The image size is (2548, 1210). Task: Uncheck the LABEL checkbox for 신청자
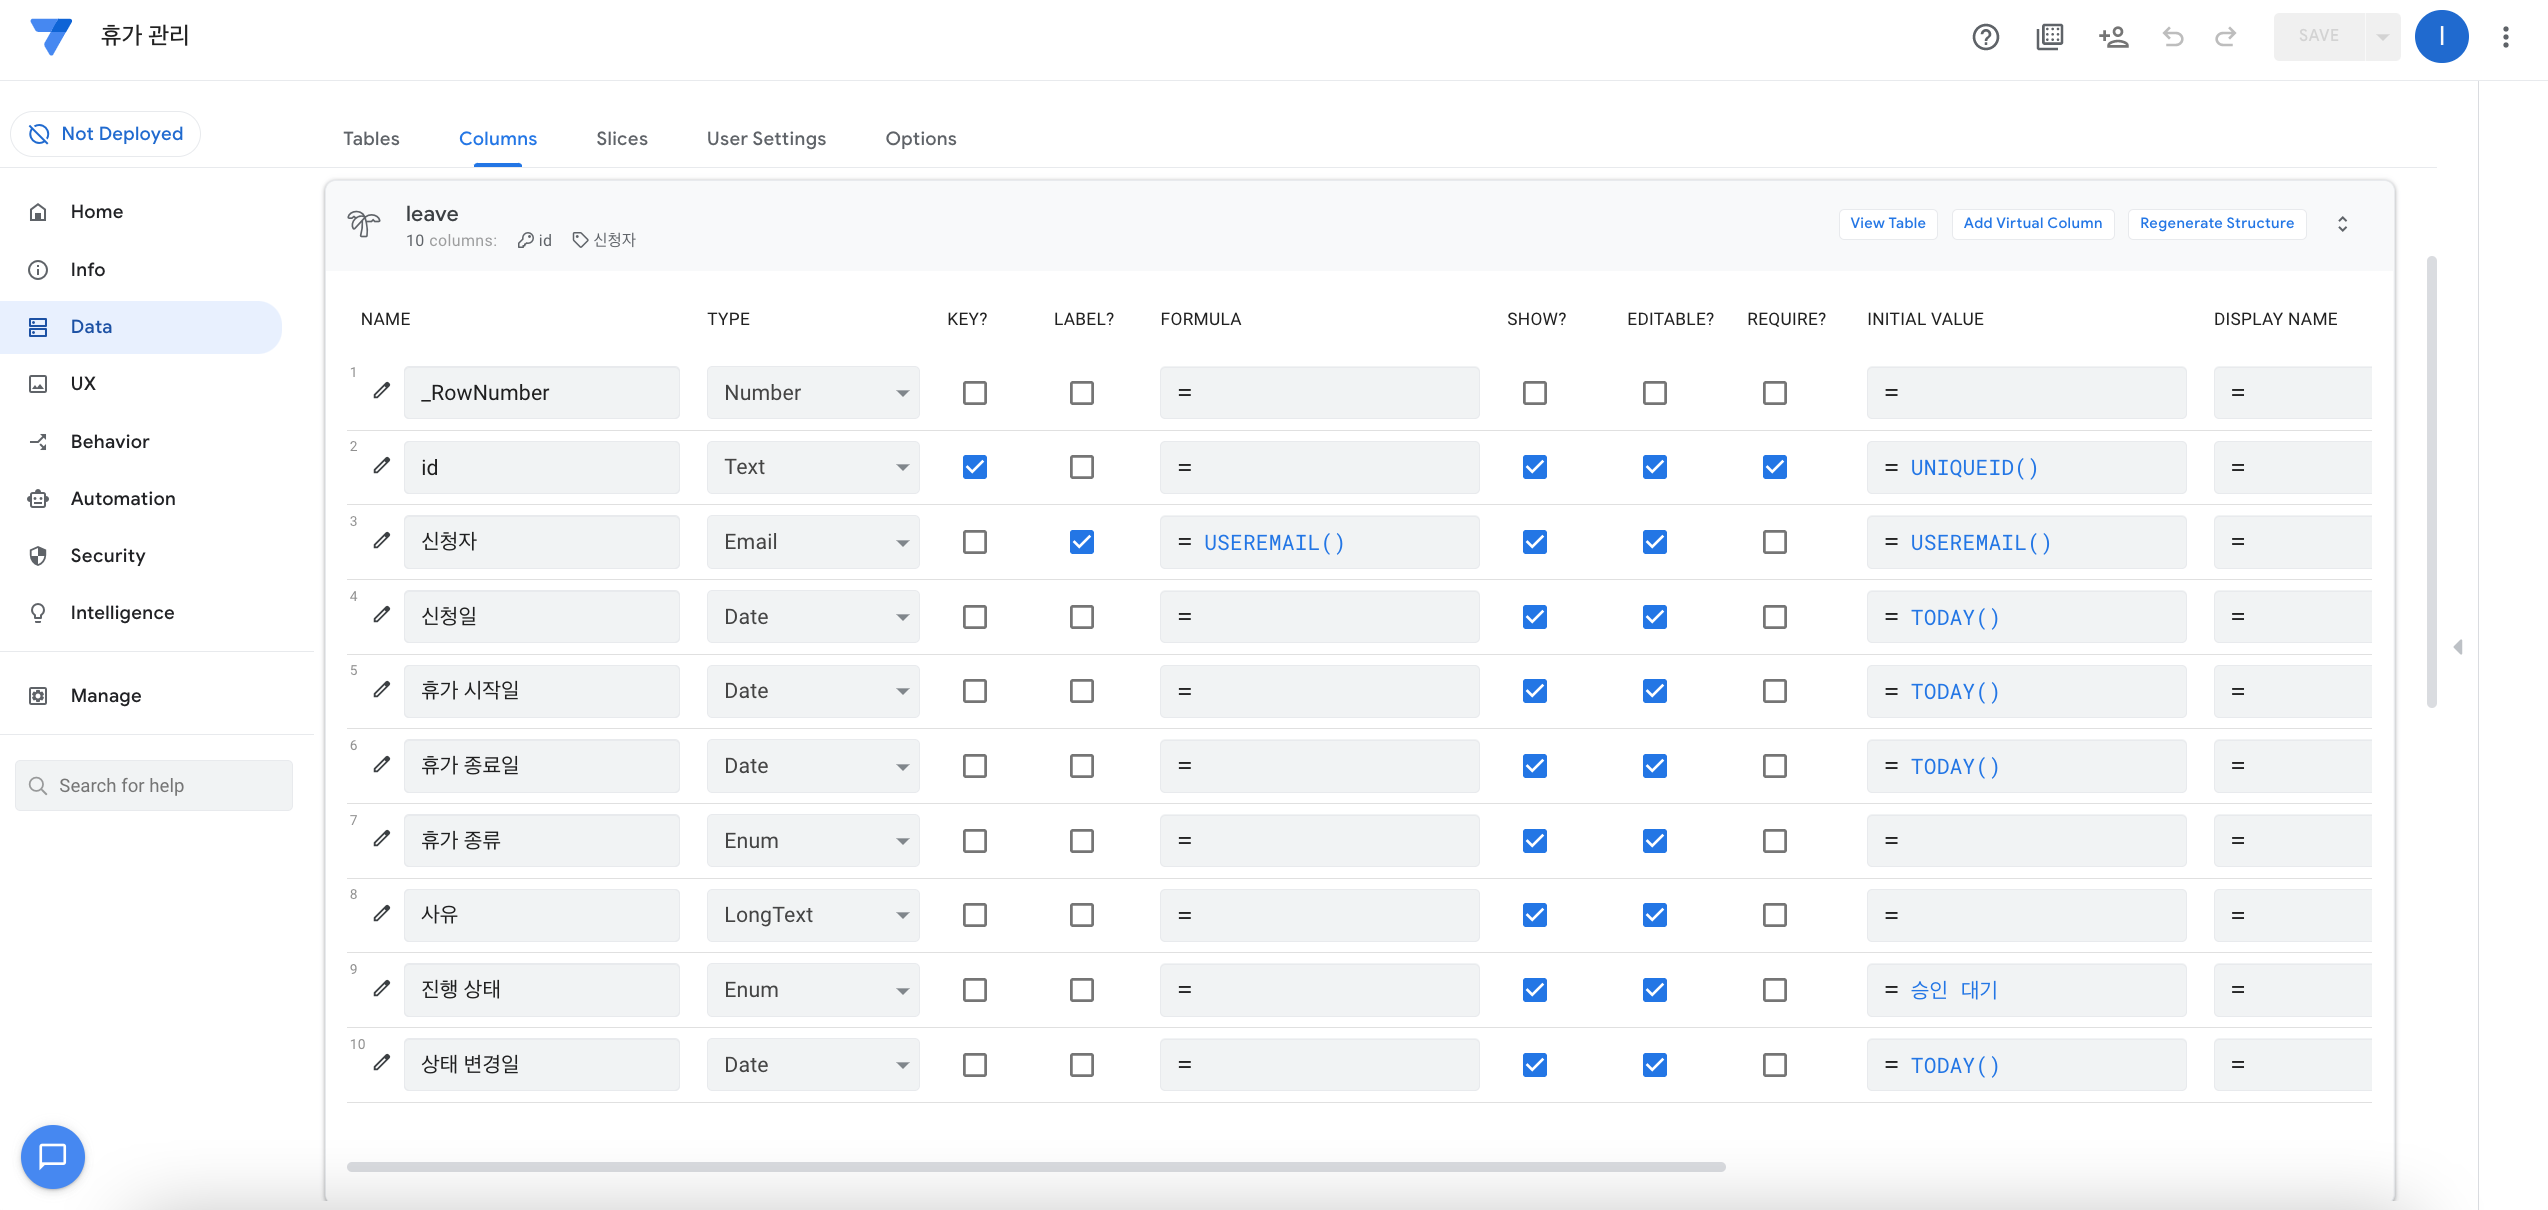(1081, 542)
